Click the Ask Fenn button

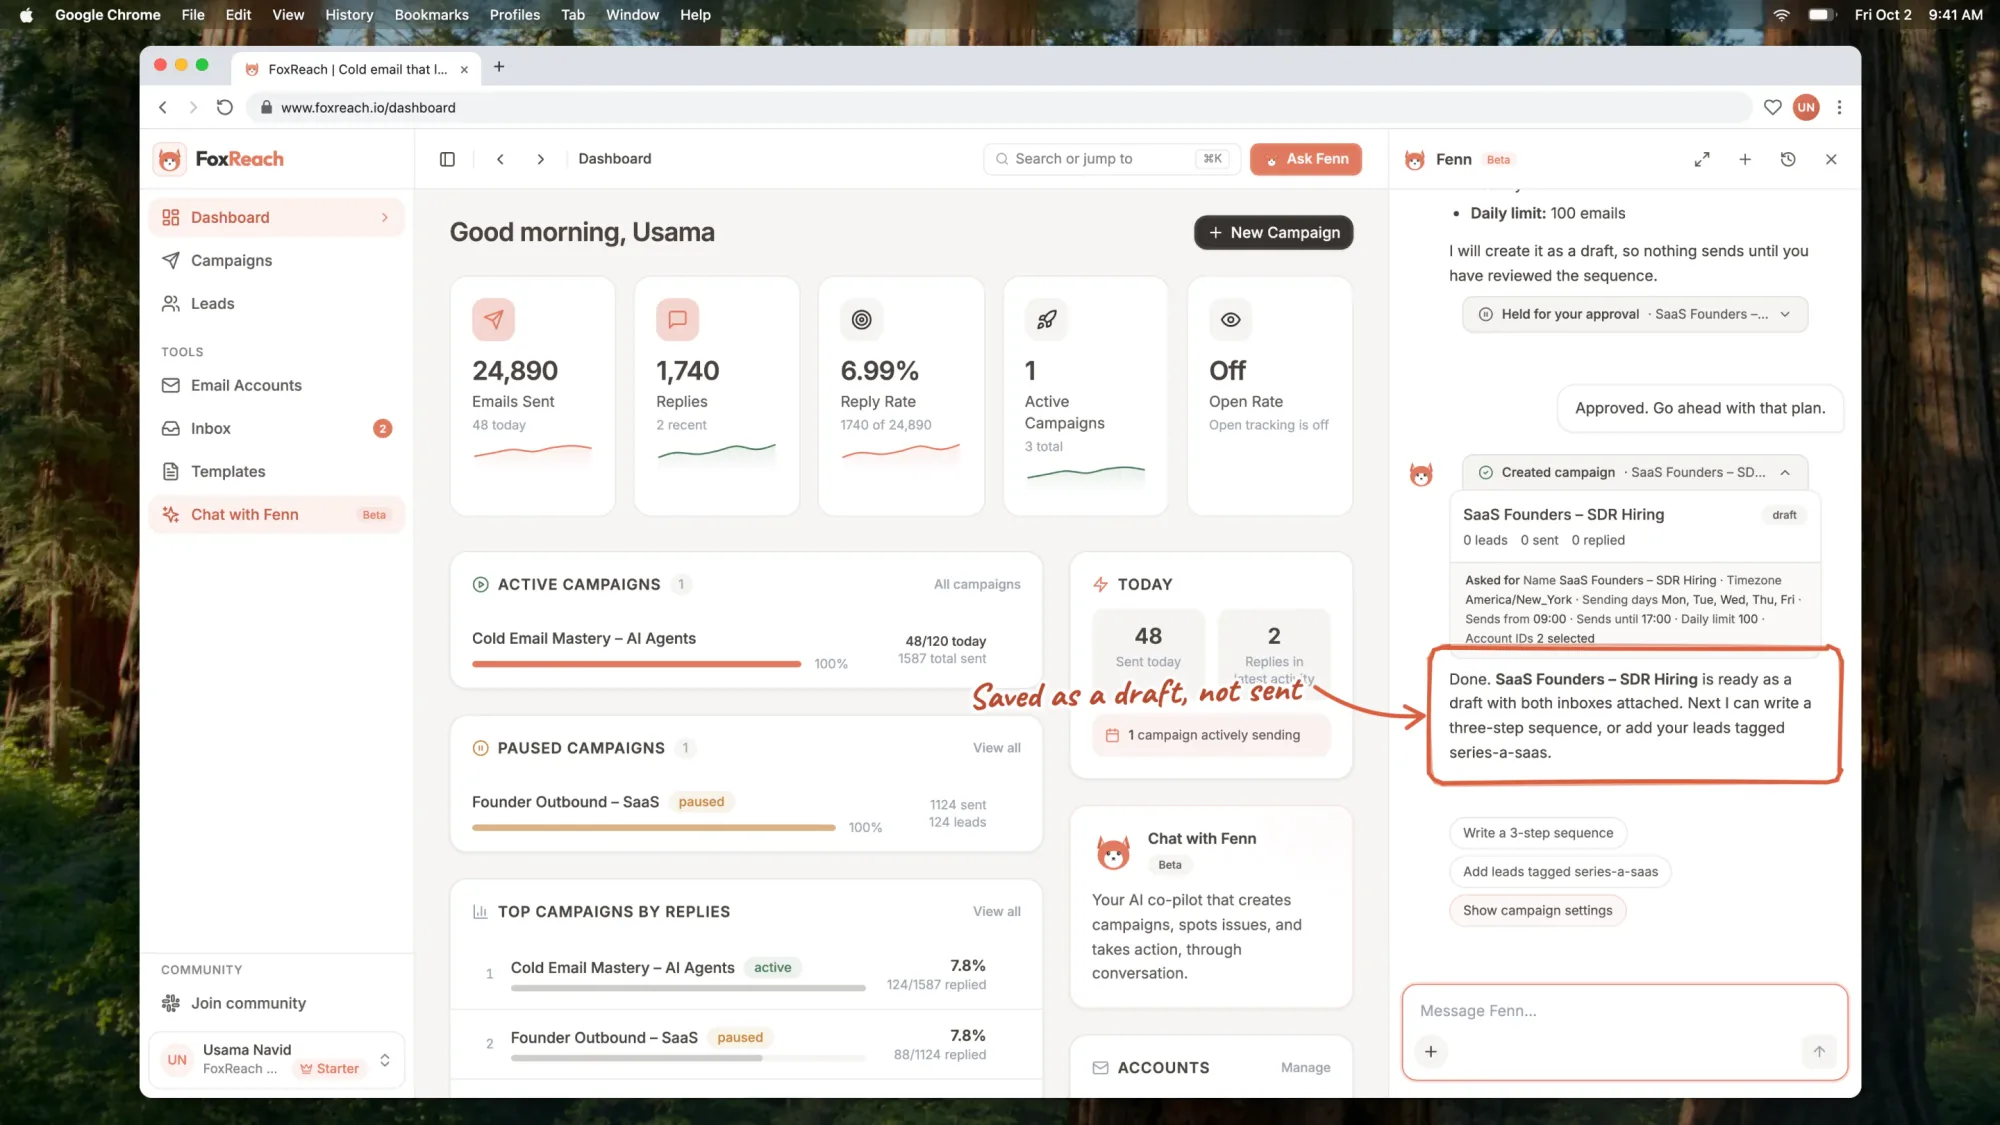click(1305, 159)
